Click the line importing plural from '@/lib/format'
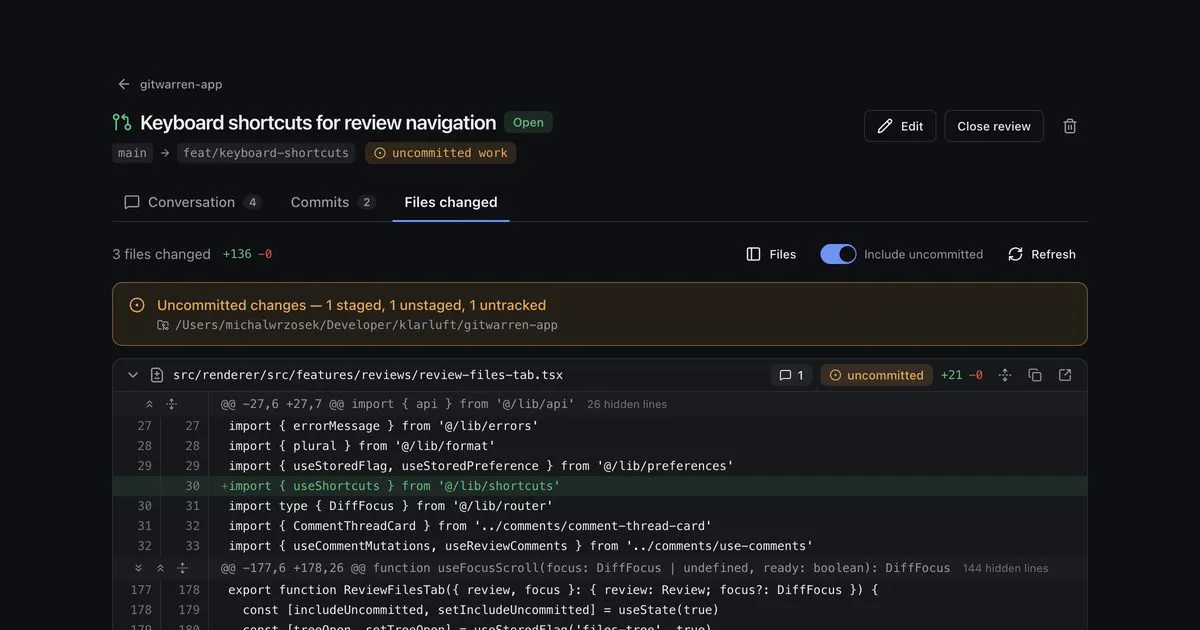Viewport: 1200px width, 630px height. pos(600,446)
